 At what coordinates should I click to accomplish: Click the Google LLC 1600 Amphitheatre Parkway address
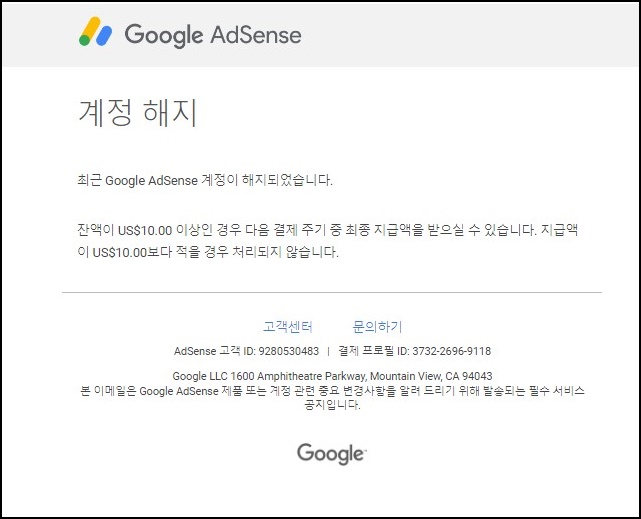coord(332,376)
